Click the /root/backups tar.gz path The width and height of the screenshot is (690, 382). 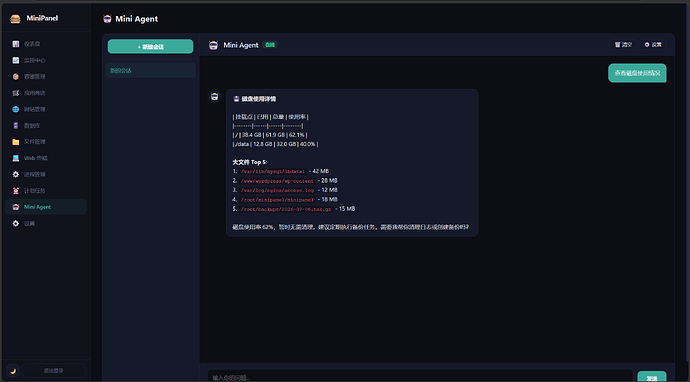click(286, 209)
